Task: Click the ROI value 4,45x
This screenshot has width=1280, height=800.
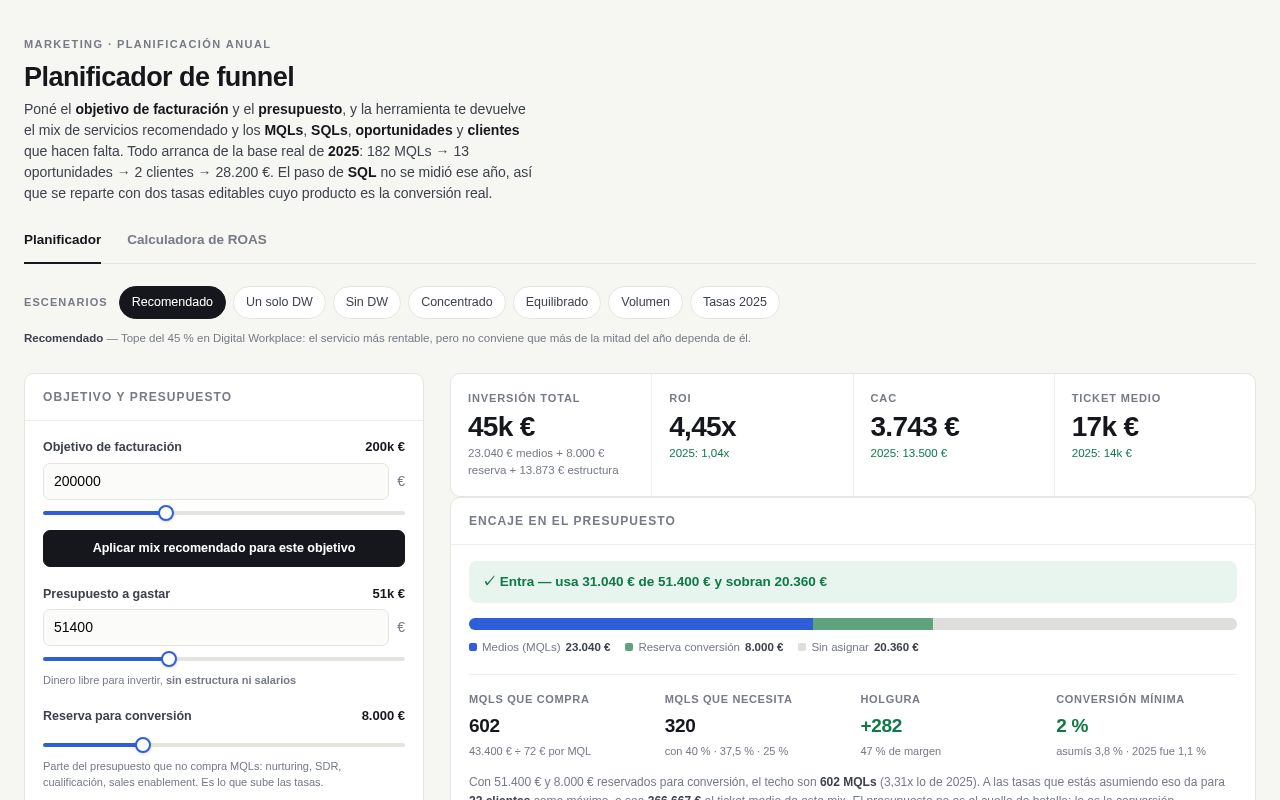Action: point(702,427)
